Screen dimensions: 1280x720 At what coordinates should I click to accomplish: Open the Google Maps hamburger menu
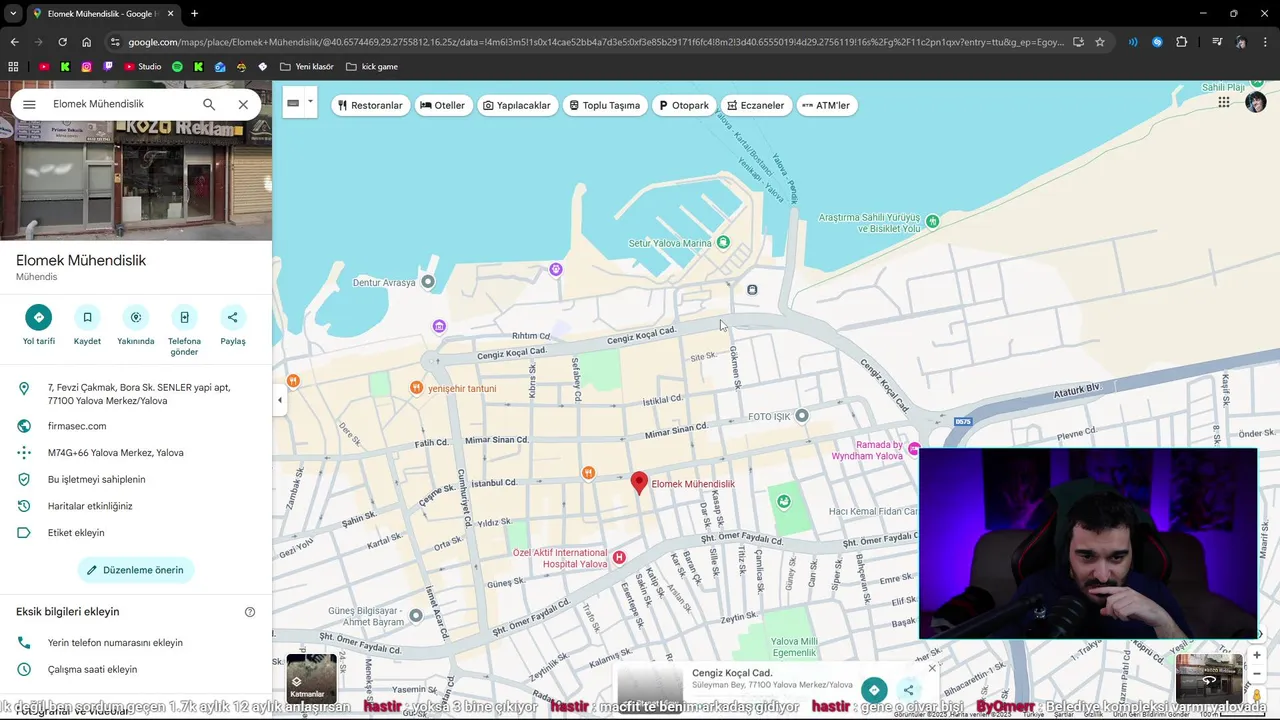29,104
